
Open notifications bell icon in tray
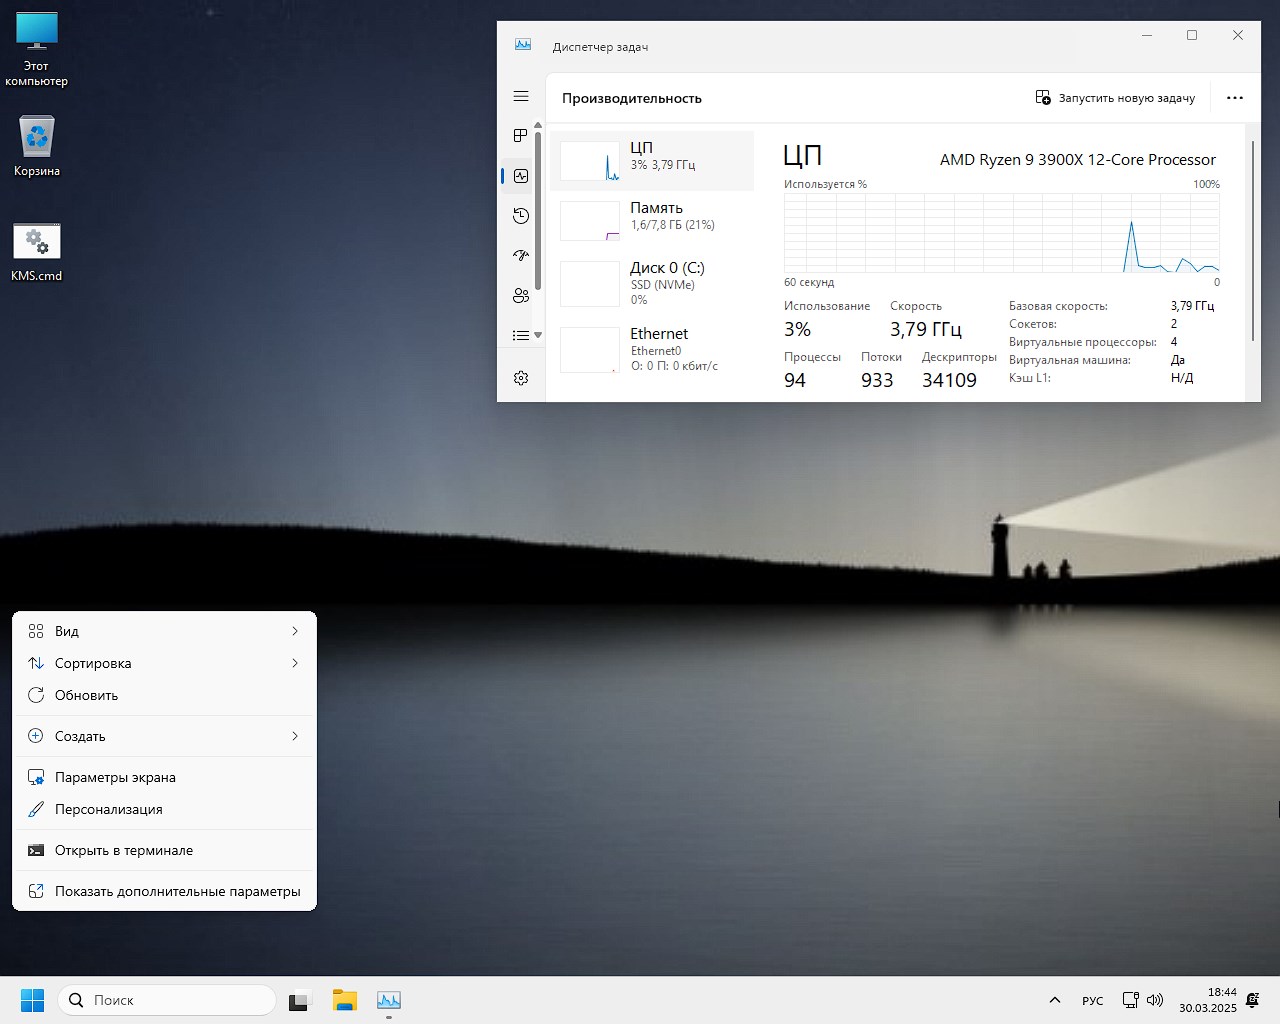point(1253,1000)
